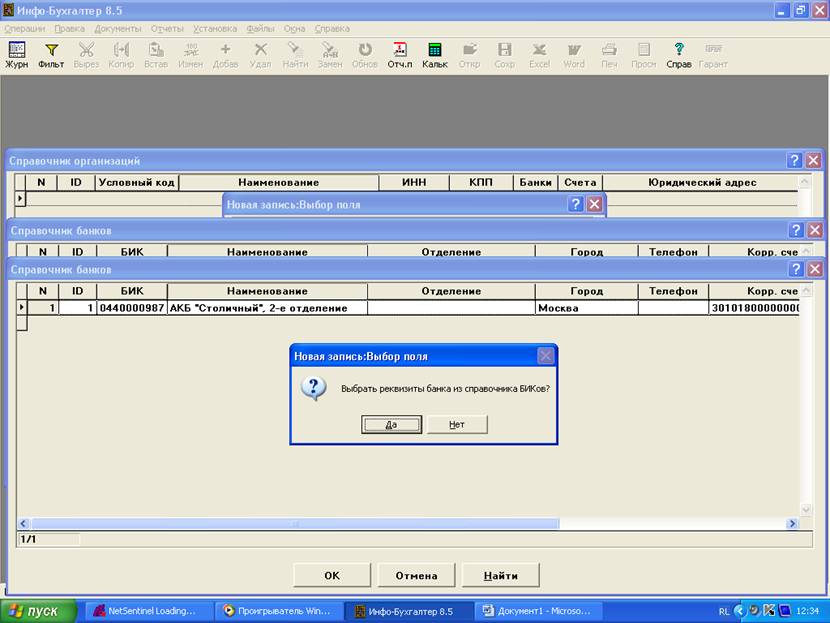The height and width of the screenshot is (623, 830).
Task: Confirm with Да in the dialog
Action: 391,425
